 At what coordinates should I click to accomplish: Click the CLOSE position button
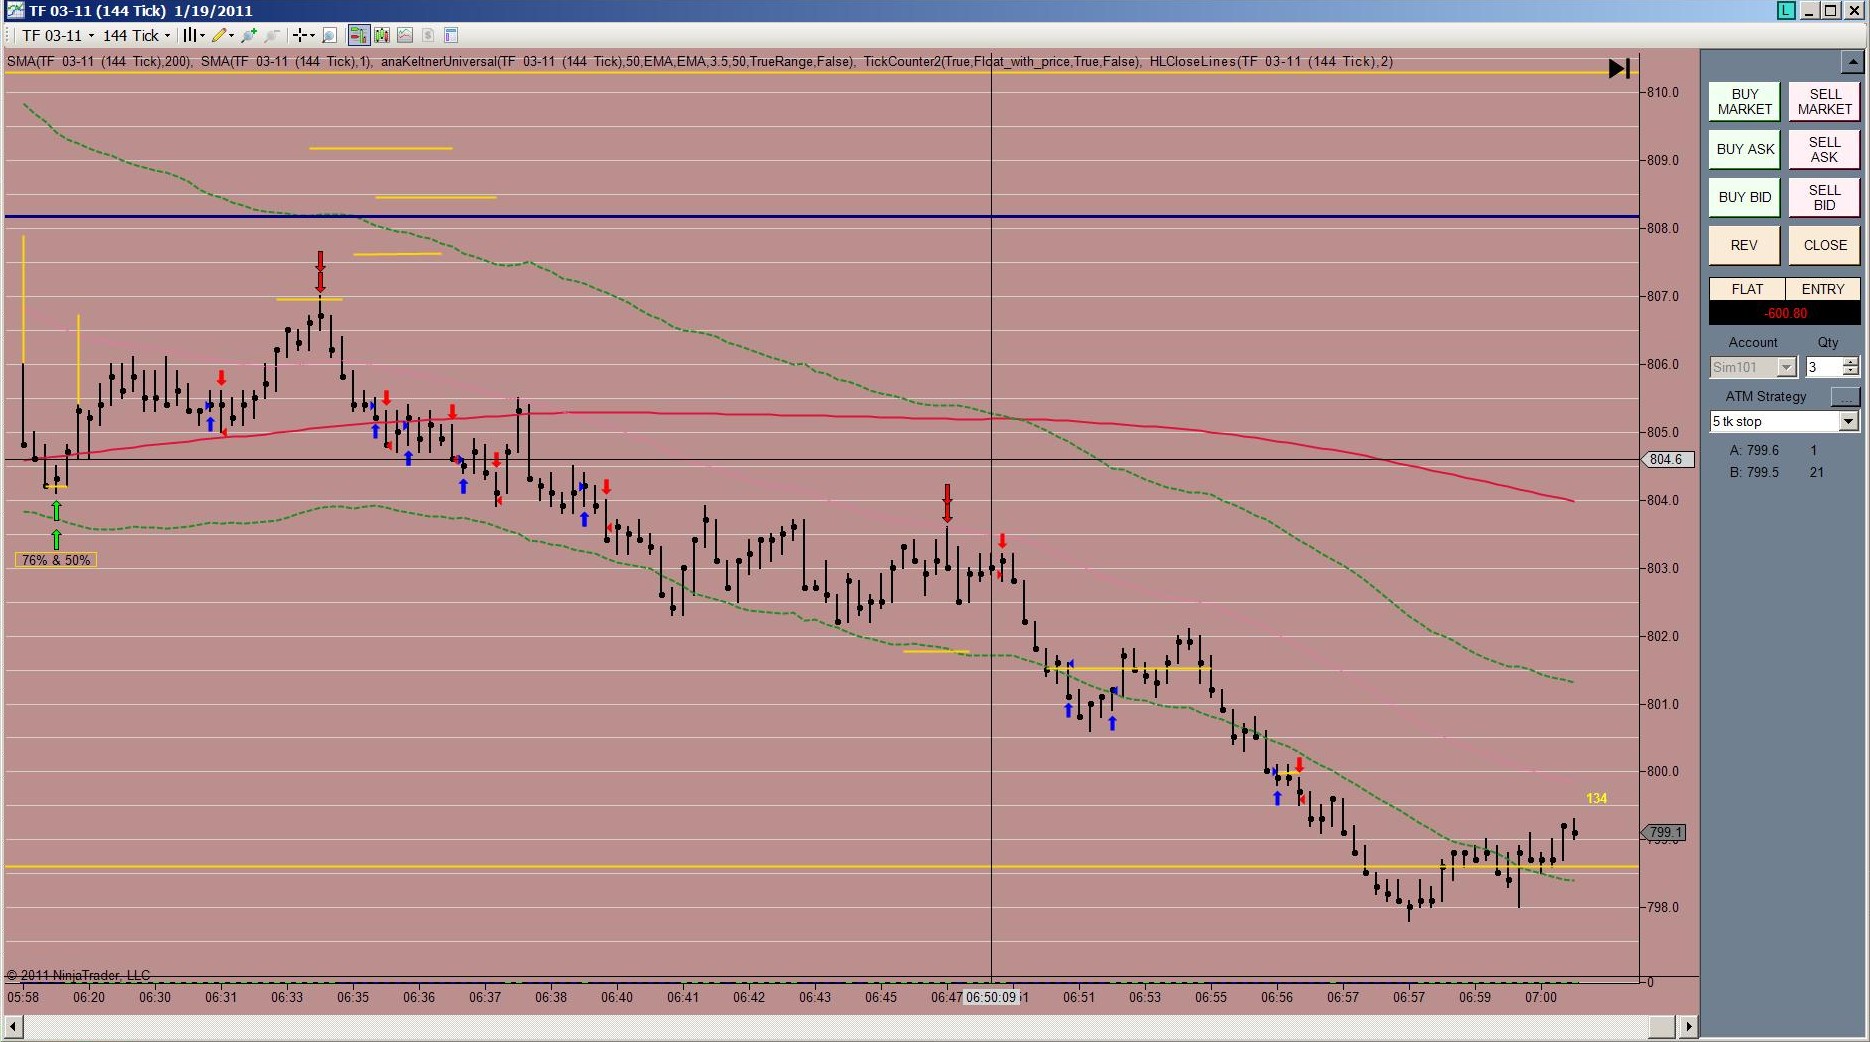[x=1825, y=245]
